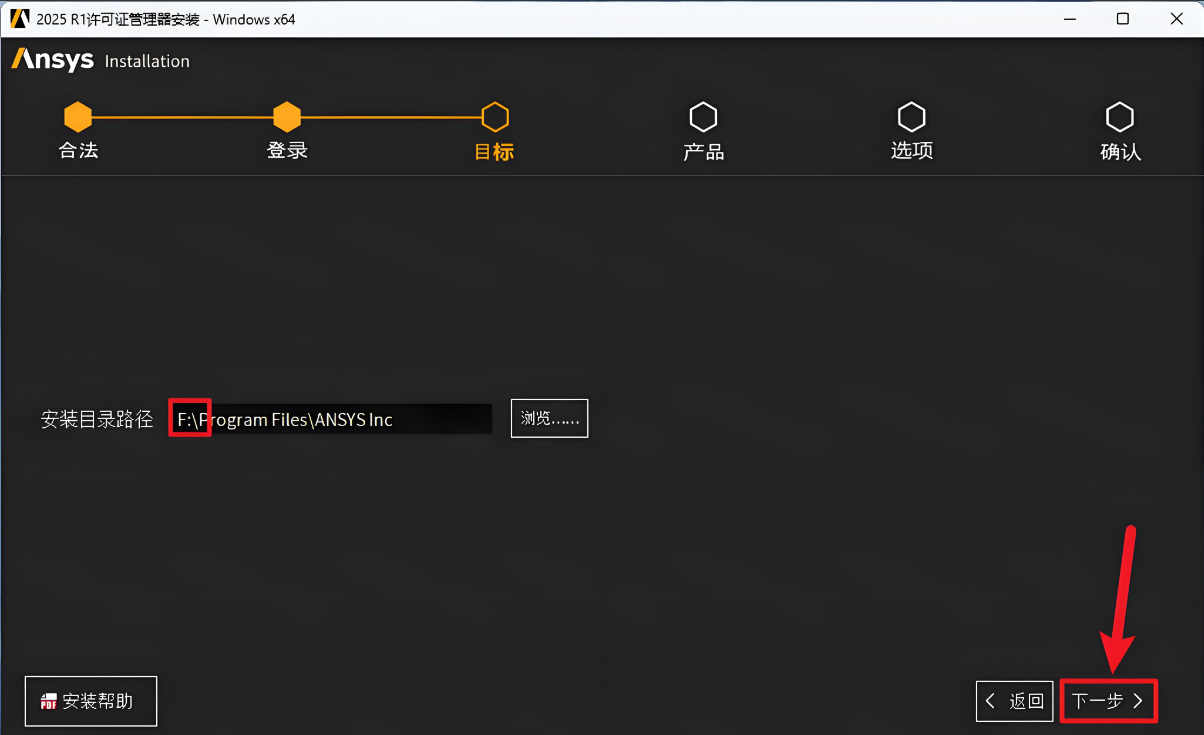Viewport: 1204px width, 735px height.
Task: Click the 下一步 (Next) button
Action: tap(1108, 701)
